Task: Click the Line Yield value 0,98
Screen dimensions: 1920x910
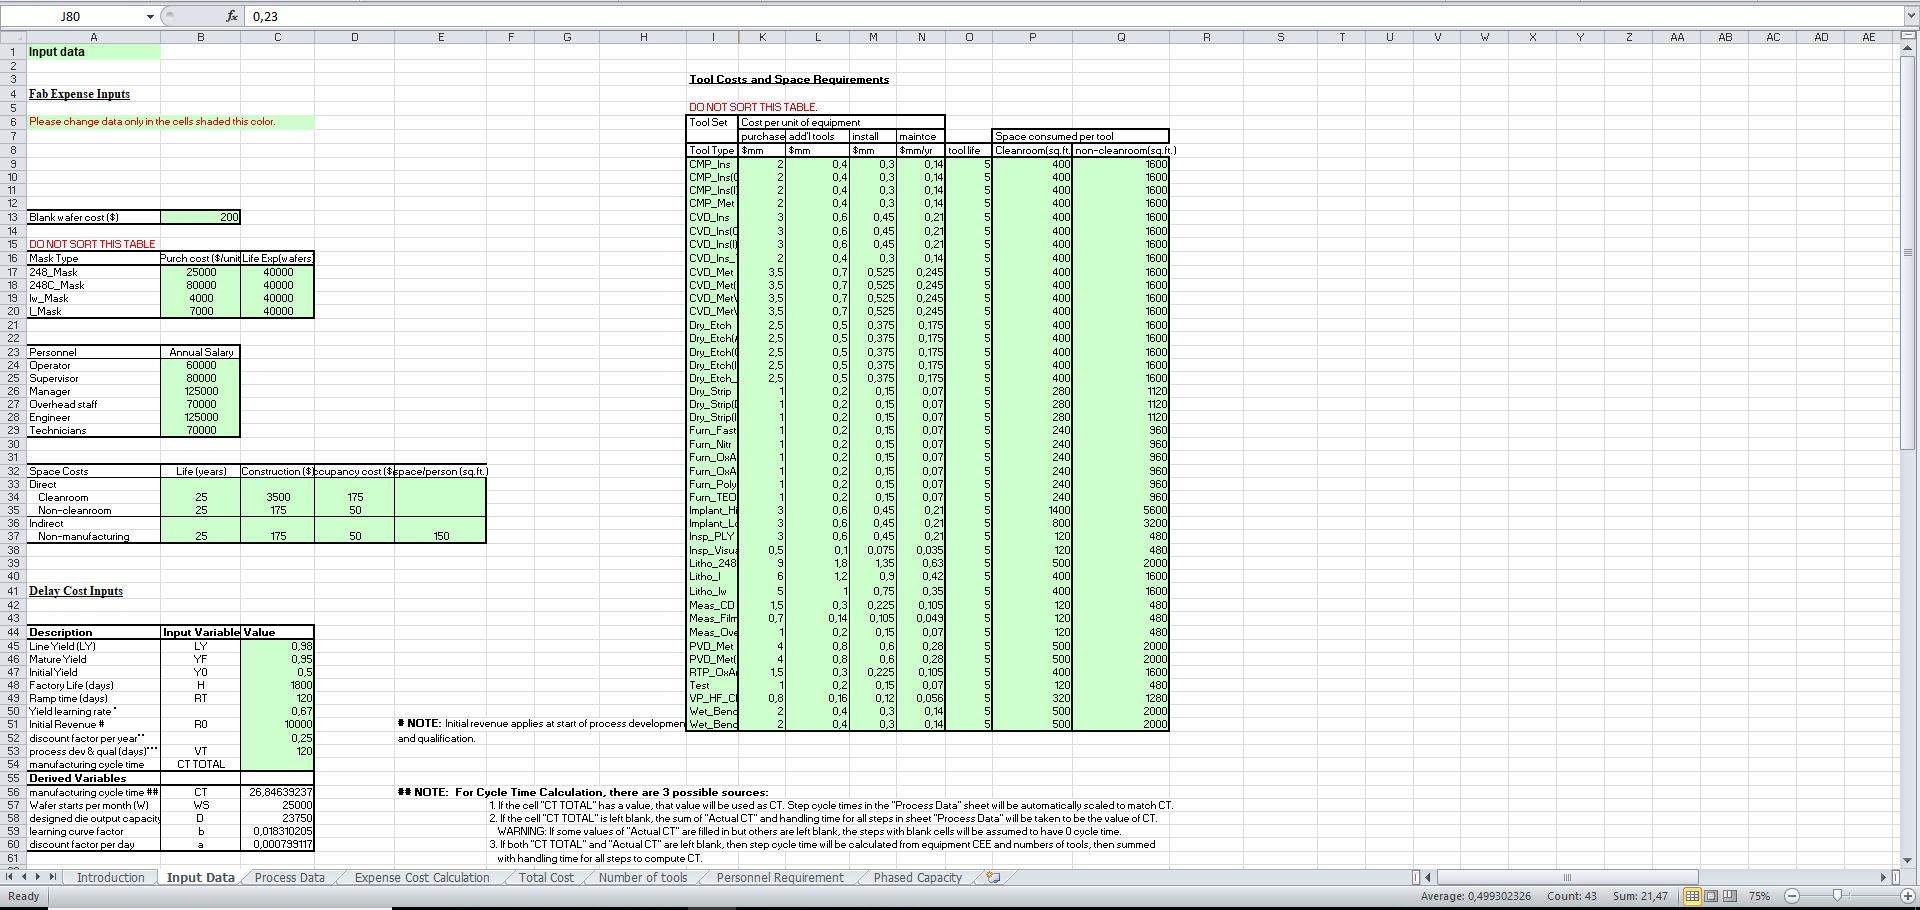Action: [277, 646]
